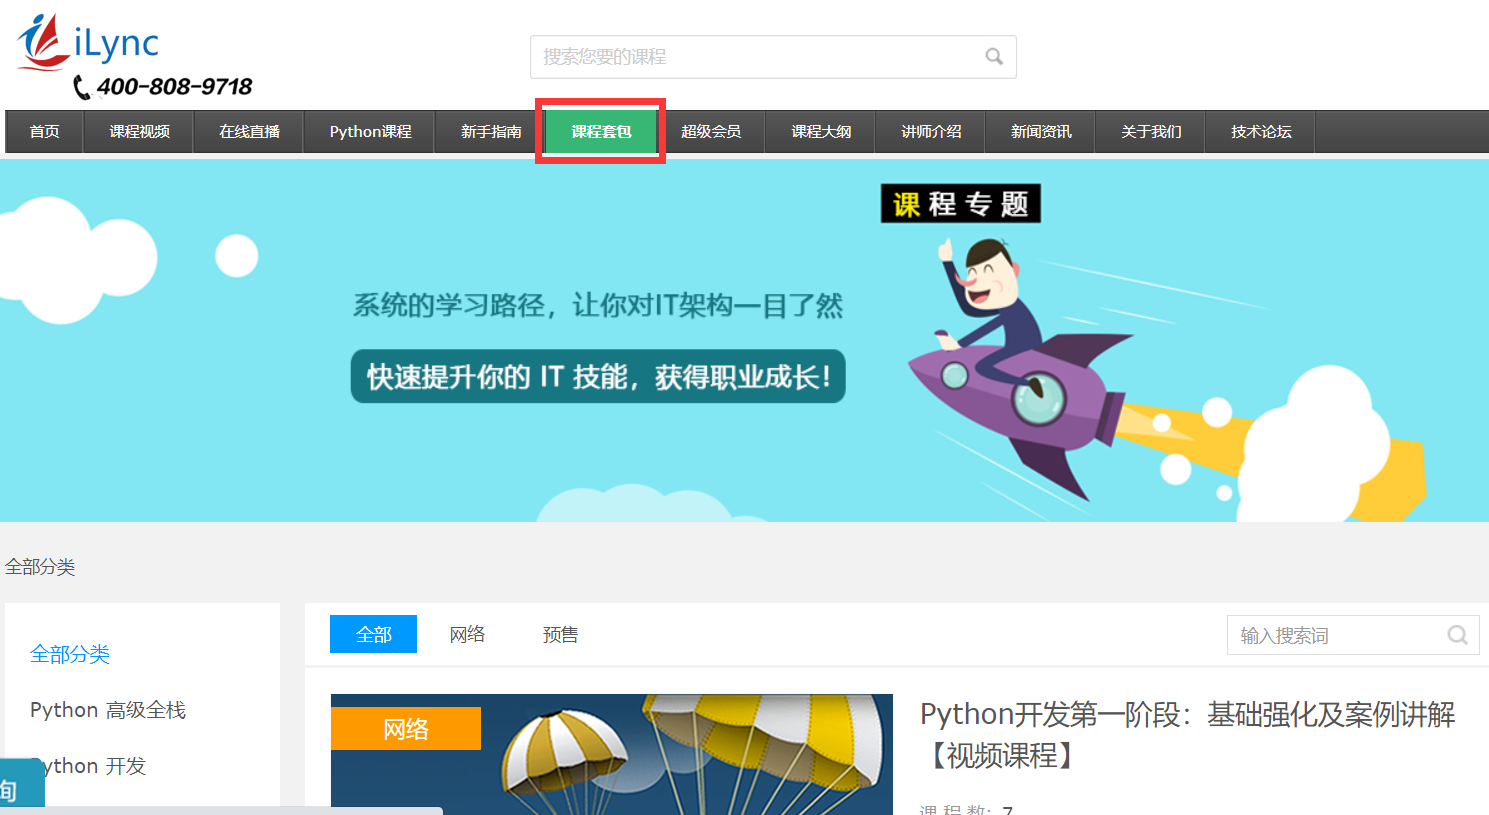The image size is (1489, 815).
Task: Navigate to 技术论坛
Action: point(1261,132)
